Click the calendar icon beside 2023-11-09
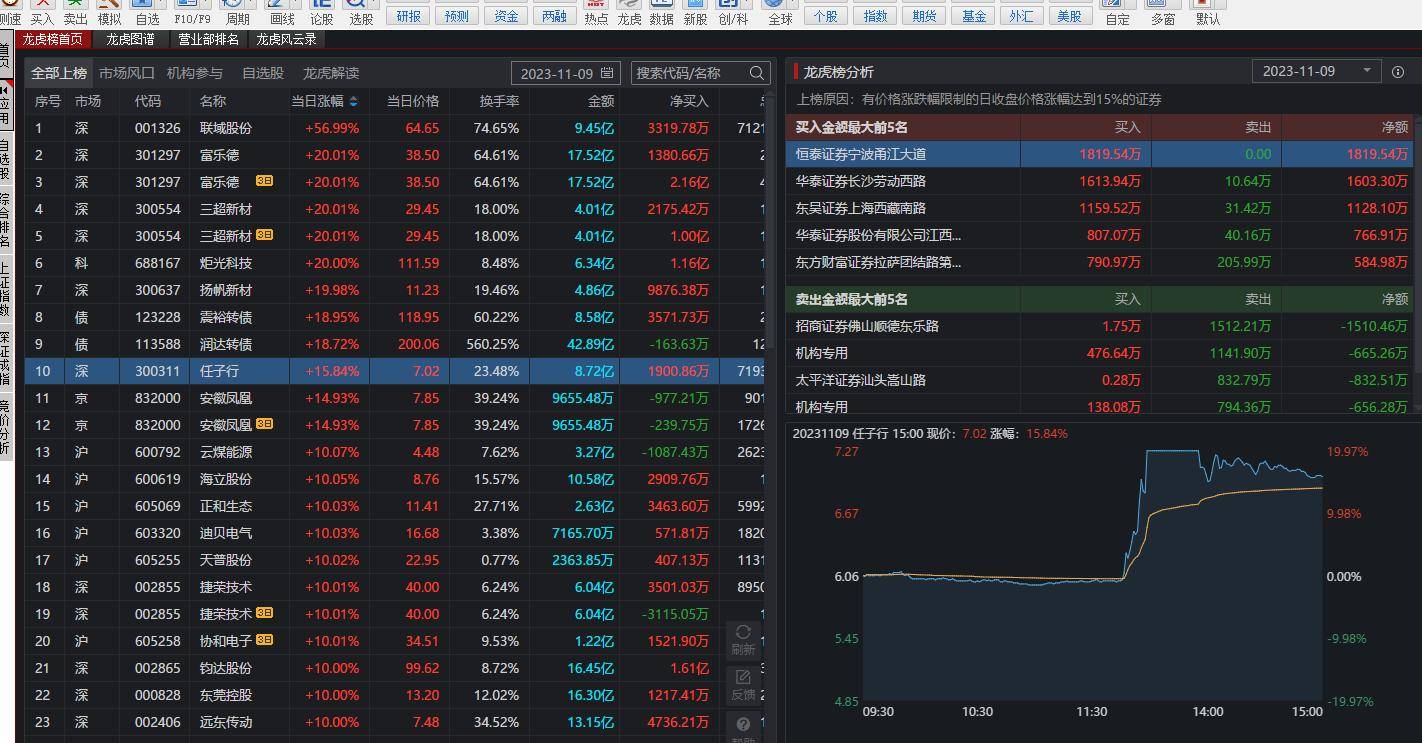 coord(608,73)
